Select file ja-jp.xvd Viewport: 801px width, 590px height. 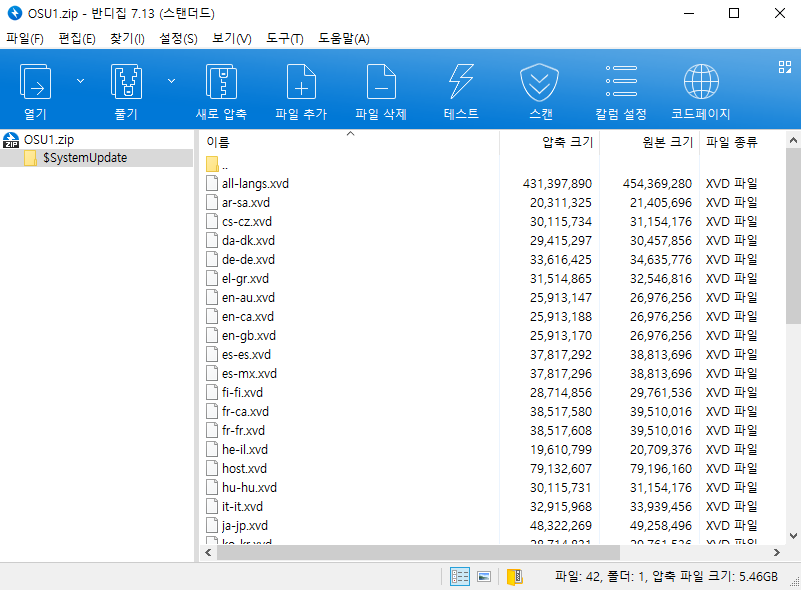(245, 526)
